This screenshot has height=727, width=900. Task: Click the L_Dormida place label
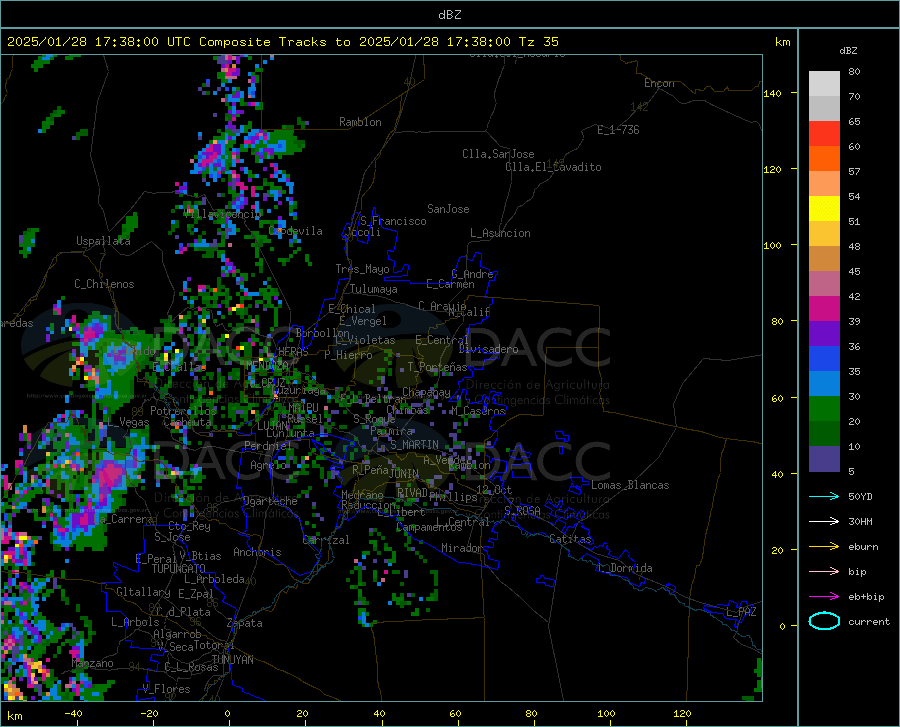pos(624,568)
